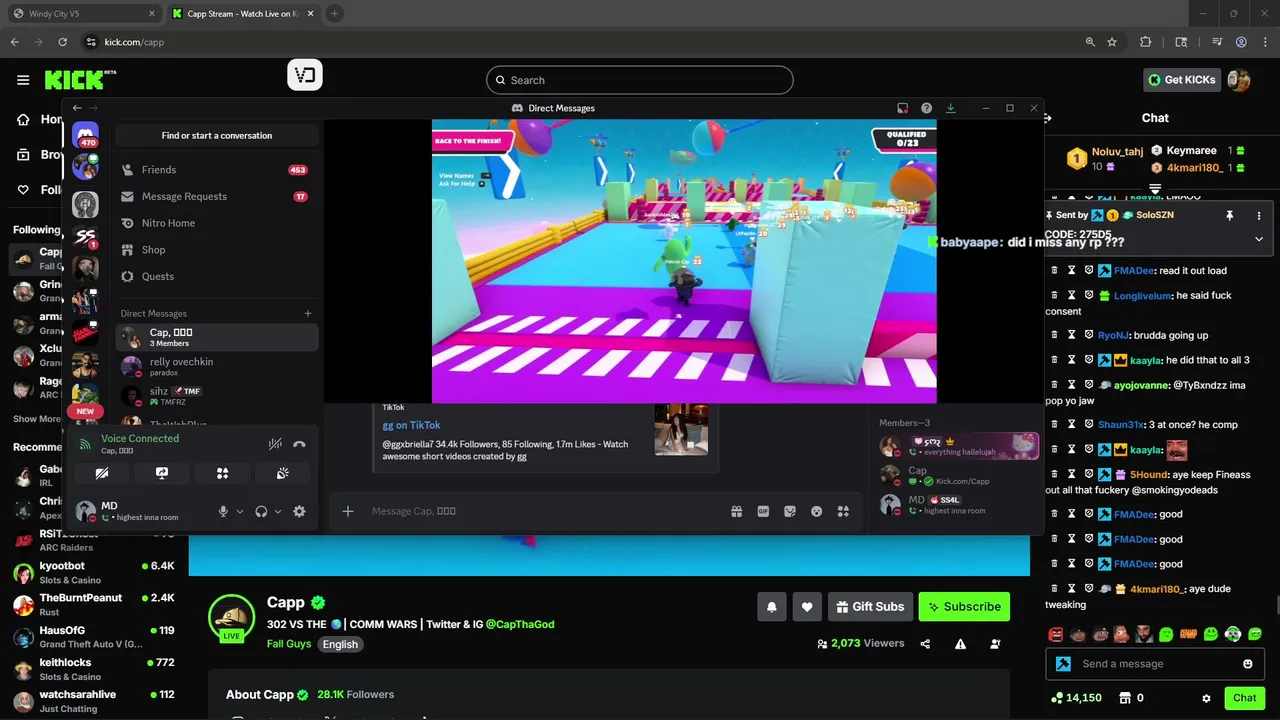This screenshot has height=720, width=1280.
Task: Open Discord home direct messages icon
Action: coord(85,134)
